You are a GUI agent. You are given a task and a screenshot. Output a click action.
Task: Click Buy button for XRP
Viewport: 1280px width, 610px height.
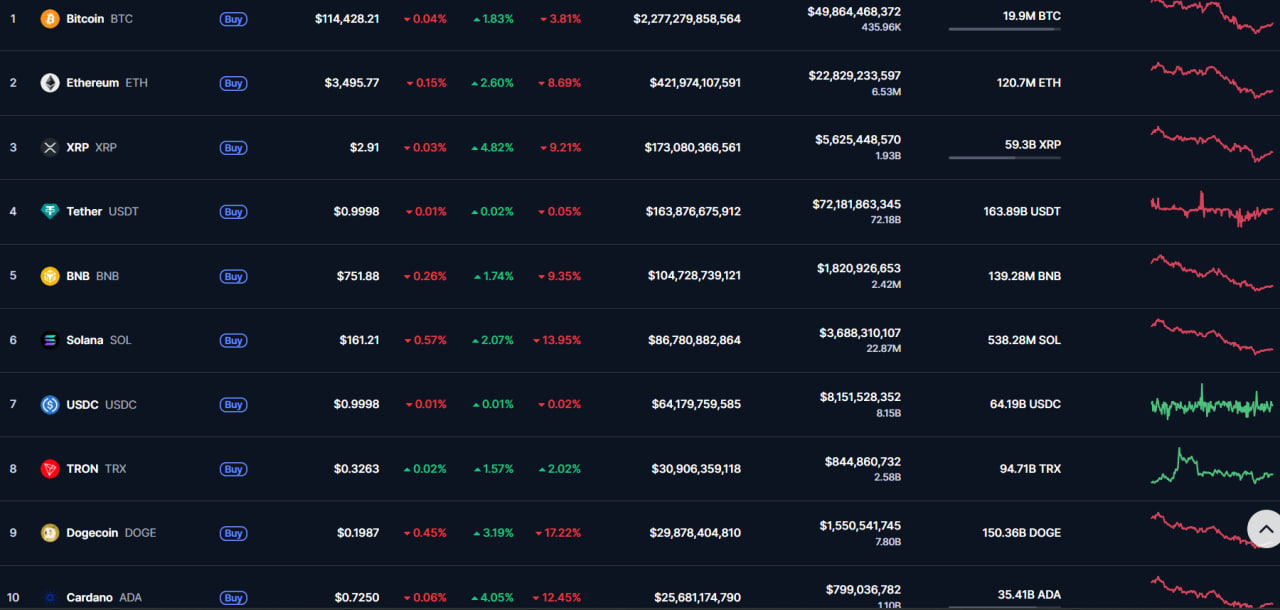pos(234,148)
